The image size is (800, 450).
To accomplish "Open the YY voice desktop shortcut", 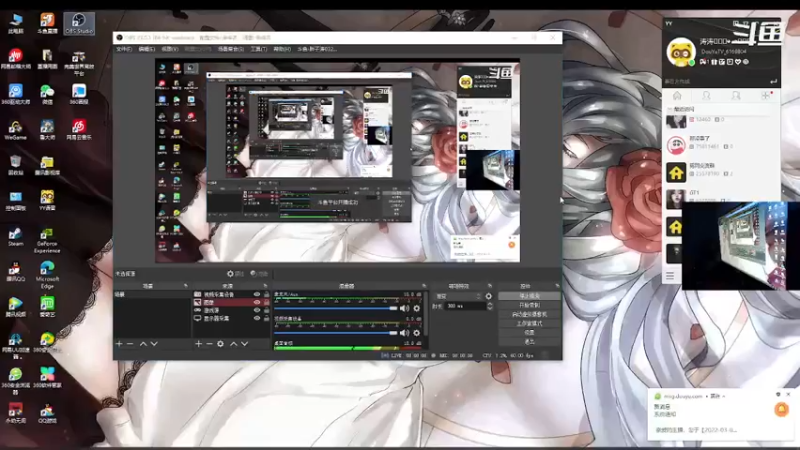I will pyautogui.click(x=47, y=201).
